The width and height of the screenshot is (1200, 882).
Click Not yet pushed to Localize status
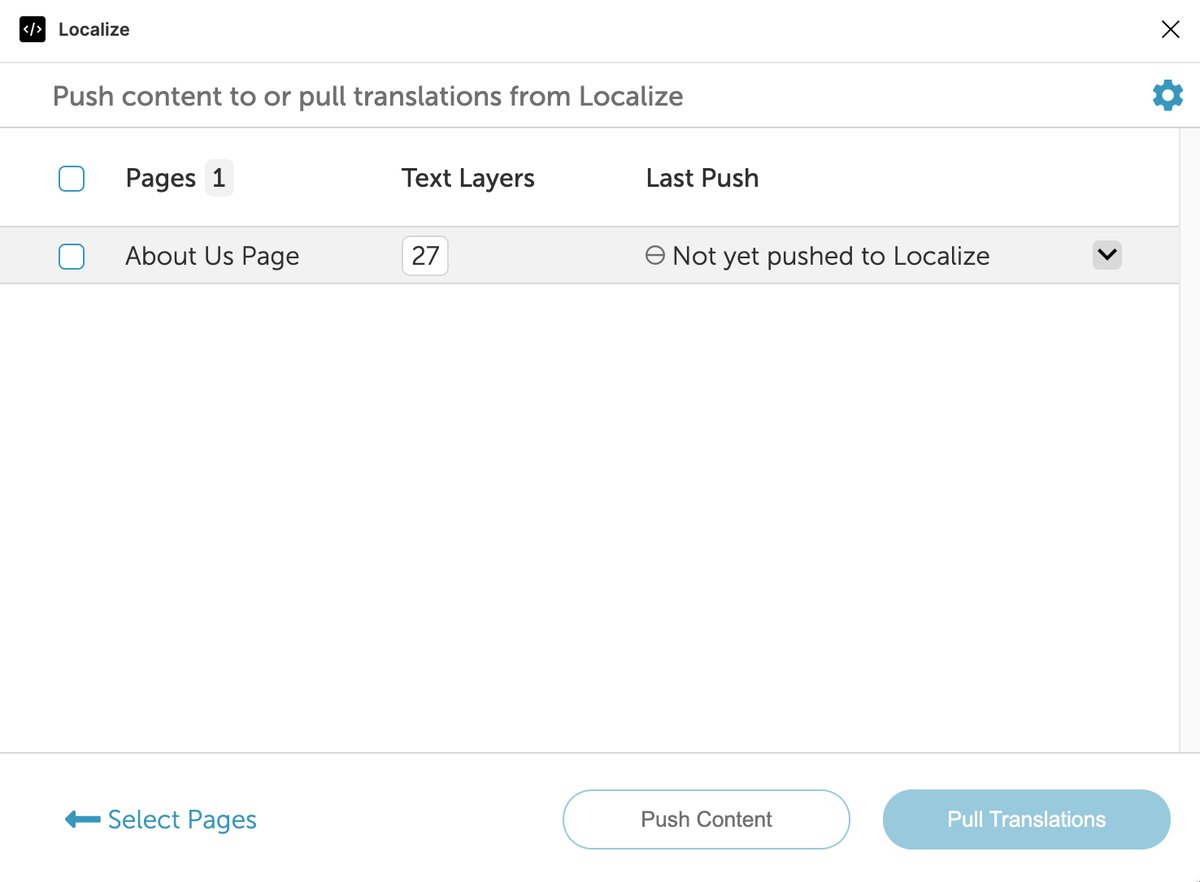pyautogui.click(x=830, y=256)
